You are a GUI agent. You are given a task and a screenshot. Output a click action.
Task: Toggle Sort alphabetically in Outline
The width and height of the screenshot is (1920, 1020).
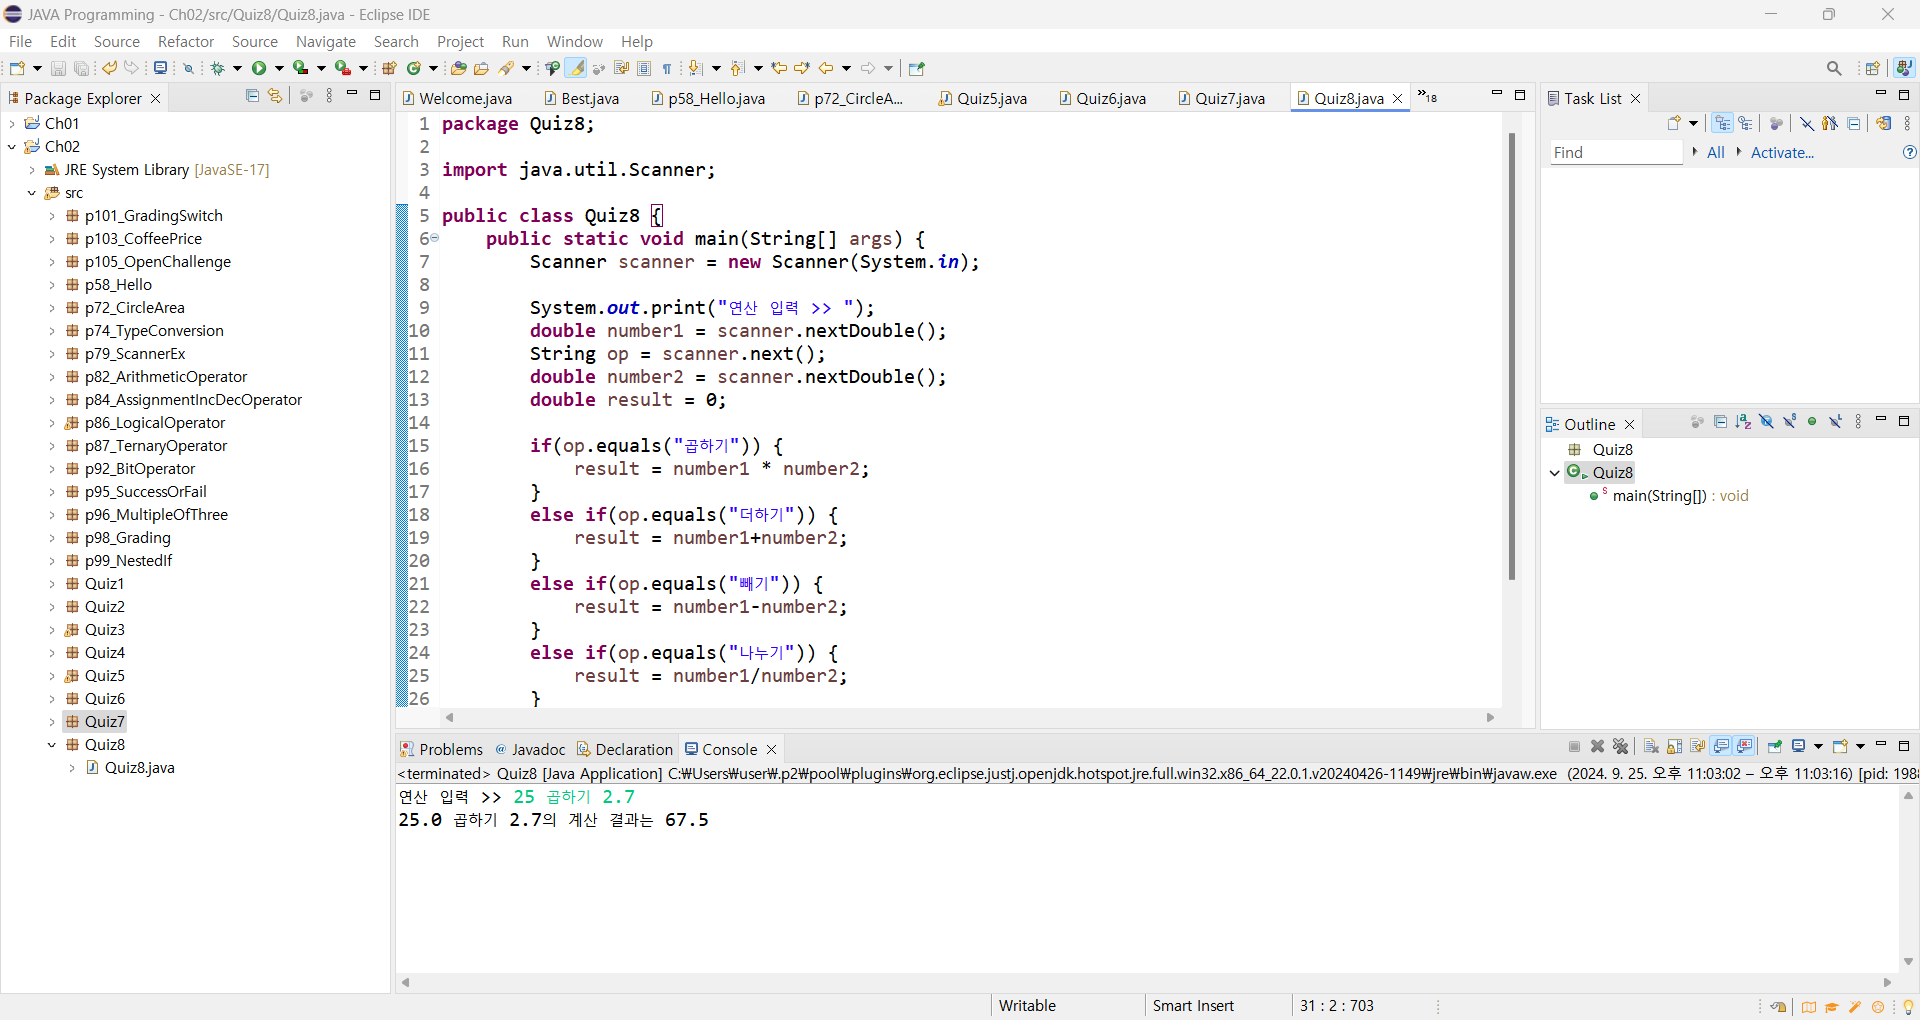point(1743,422)
